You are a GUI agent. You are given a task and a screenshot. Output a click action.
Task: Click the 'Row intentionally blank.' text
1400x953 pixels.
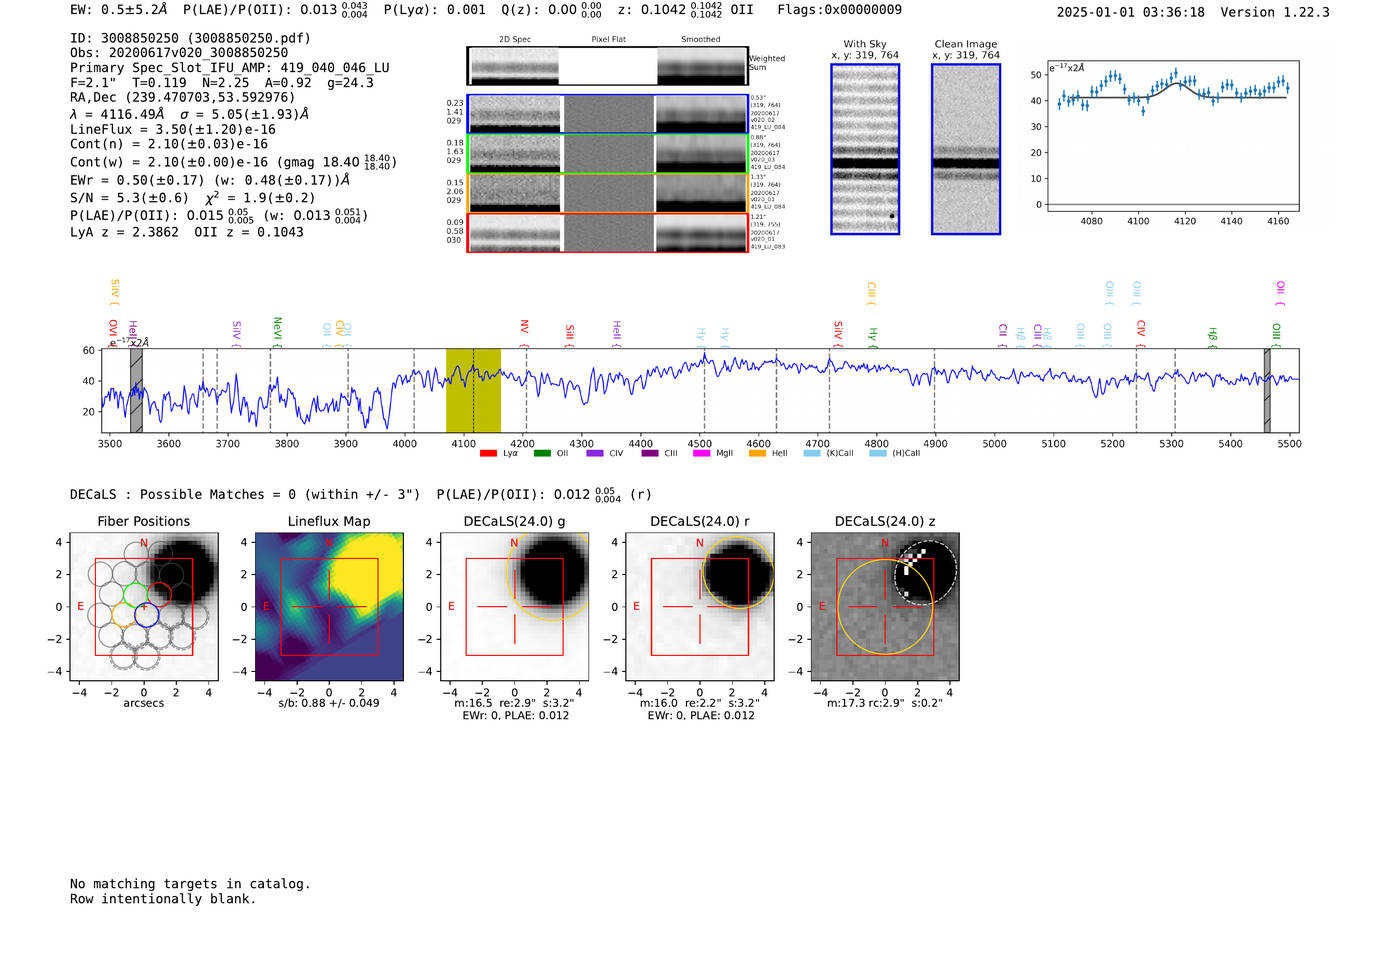(163, 899)
